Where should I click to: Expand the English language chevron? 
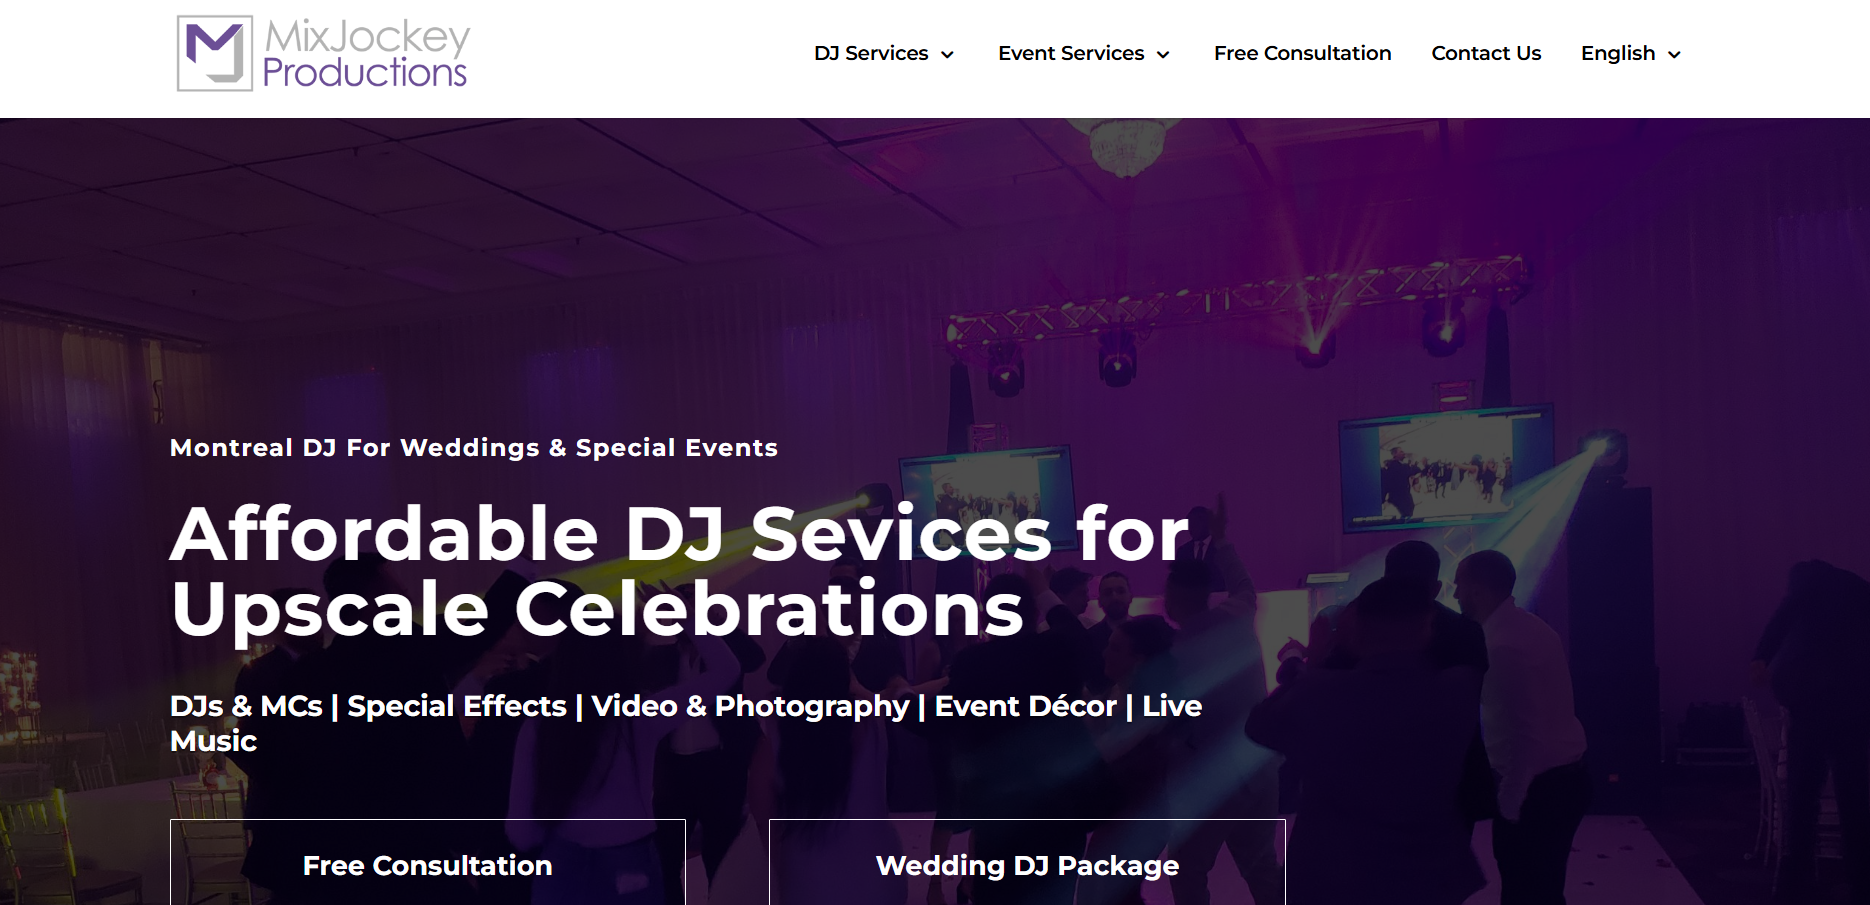(1674, 55)
